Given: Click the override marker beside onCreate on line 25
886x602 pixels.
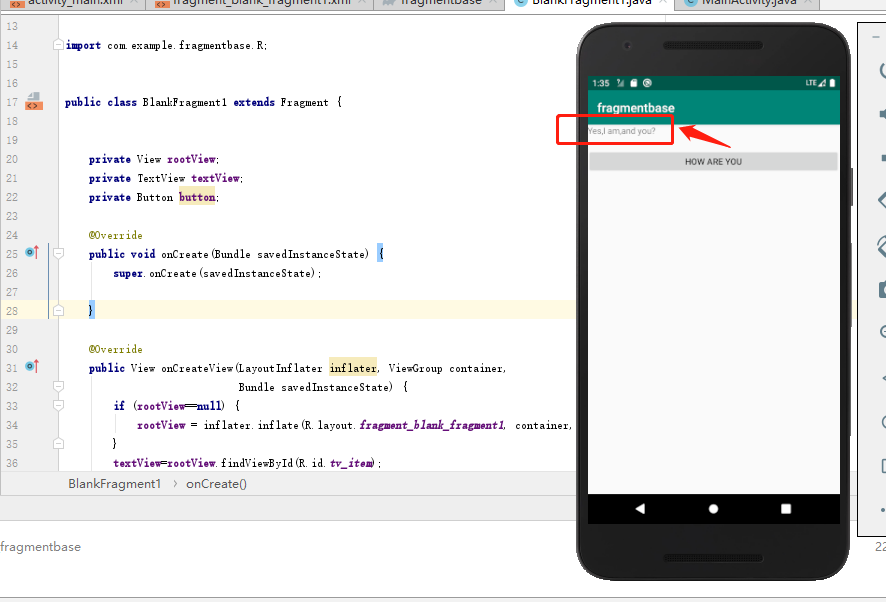Looking at the screenshot, I should (x=32, y=253).
